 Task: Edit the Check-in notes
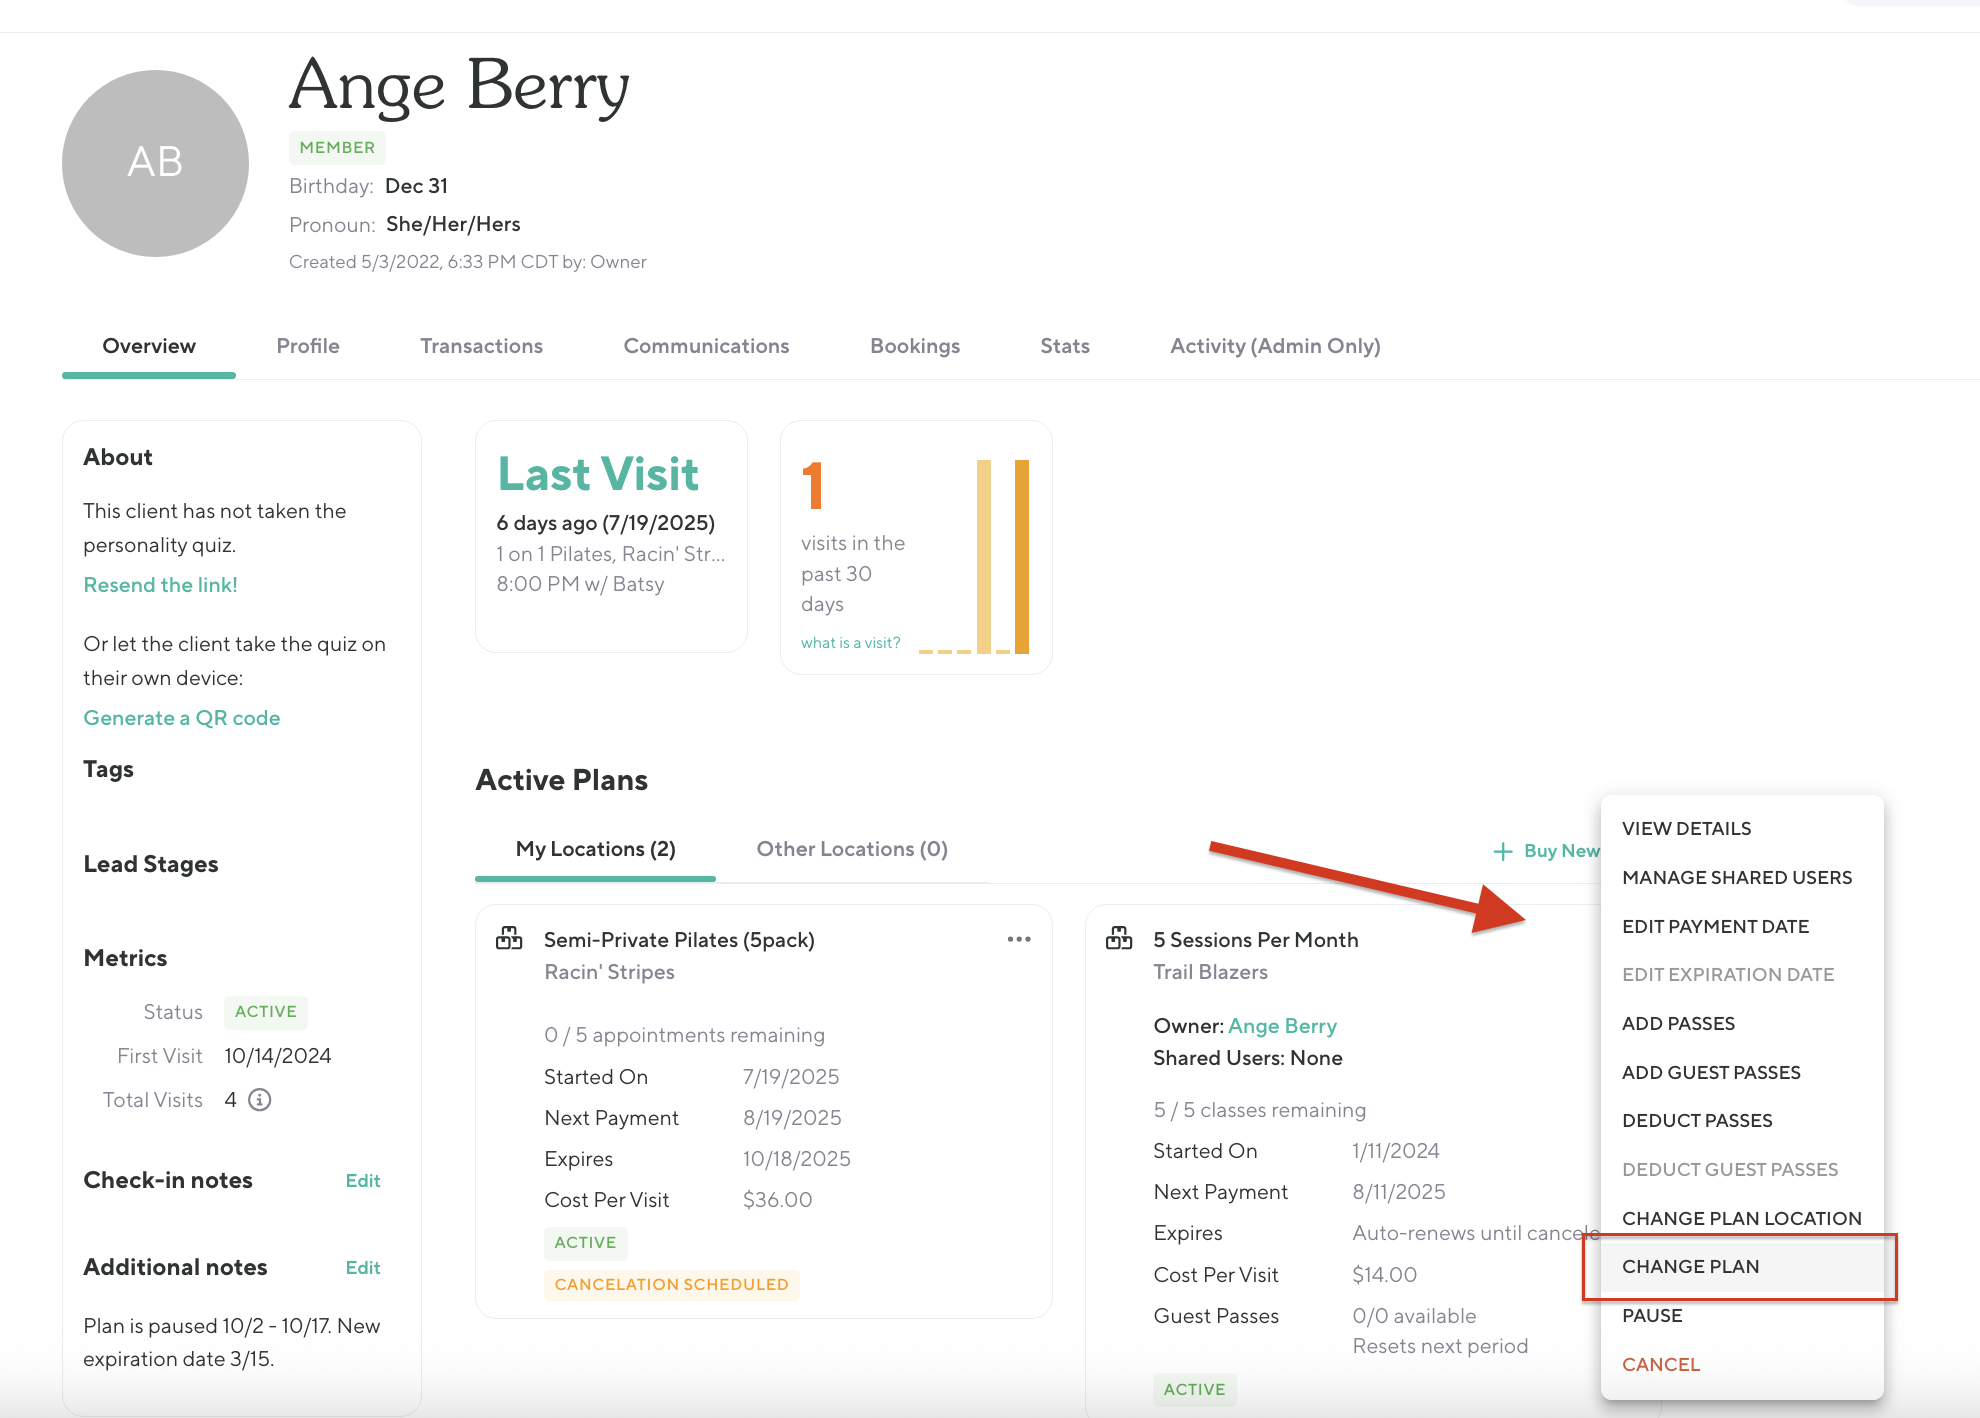coord(362,1181)
